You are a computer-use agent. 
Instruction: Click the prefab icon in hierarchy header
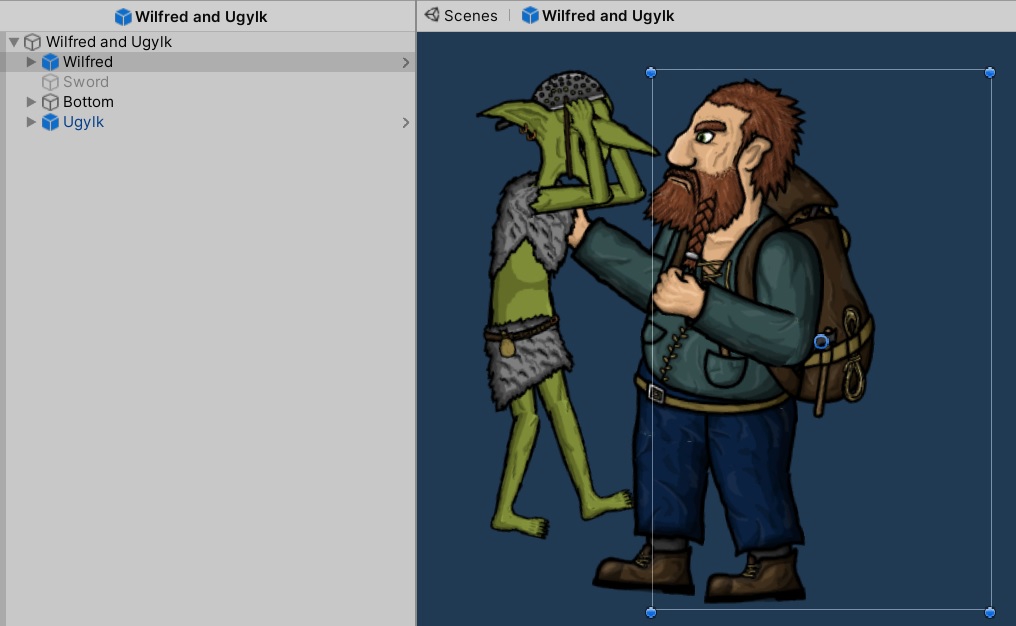123,17
